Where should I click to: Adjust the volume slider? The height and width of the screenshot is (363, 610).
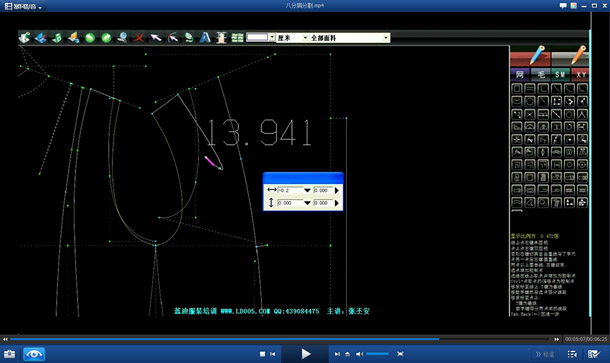377,354
